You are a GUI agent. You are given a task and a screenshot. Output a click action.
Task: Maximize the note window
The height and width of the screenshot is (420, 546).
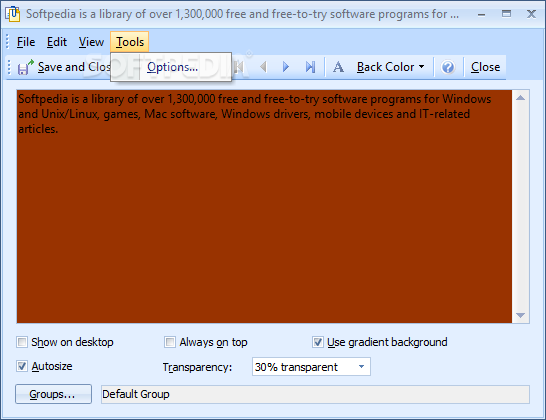tap(506, 14)
